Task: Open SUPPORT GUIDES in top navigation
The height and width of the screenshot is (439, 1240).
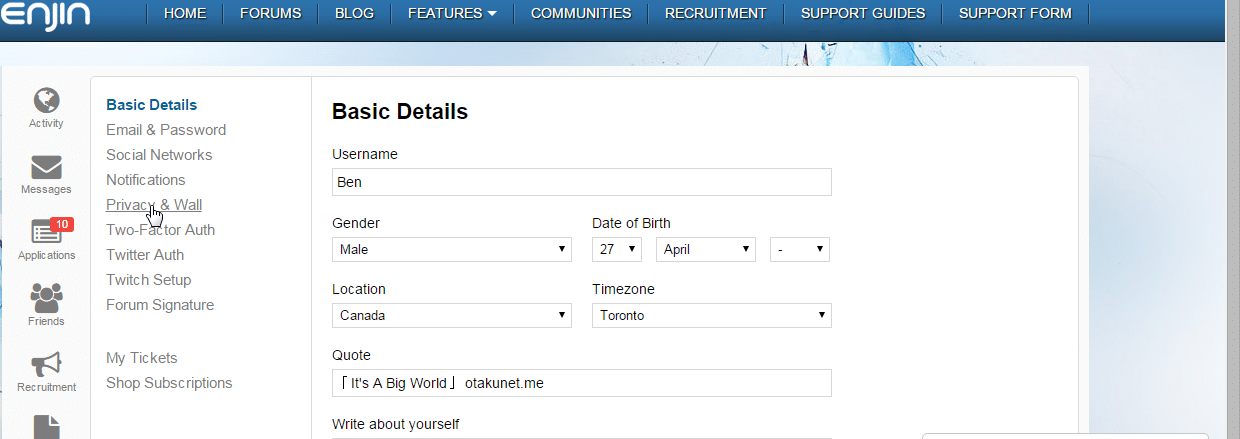Action: tap(863, 13)
